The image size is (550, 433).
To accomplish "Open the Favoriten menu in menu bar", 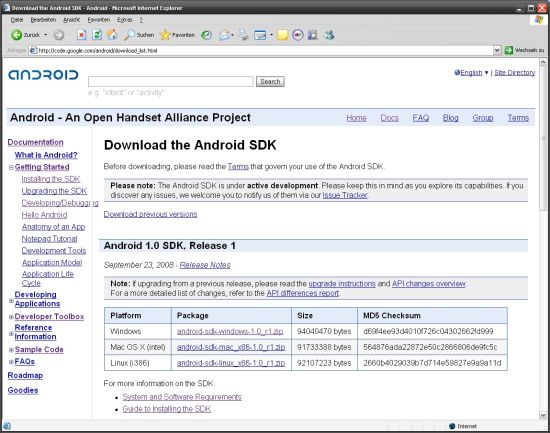I will click(99, 20).
